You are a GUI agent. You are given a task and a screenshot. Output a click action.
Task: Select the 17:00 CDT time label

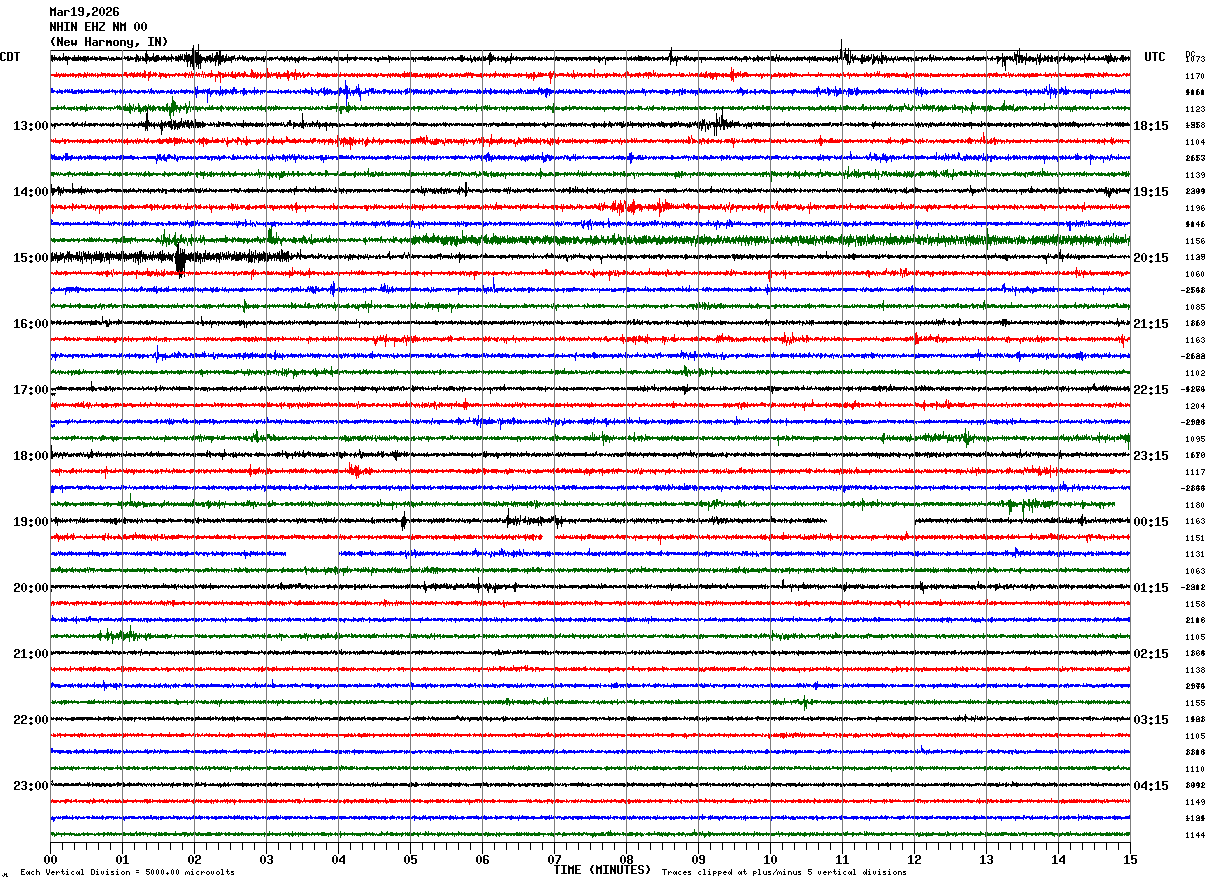click(x=31, y=390)
